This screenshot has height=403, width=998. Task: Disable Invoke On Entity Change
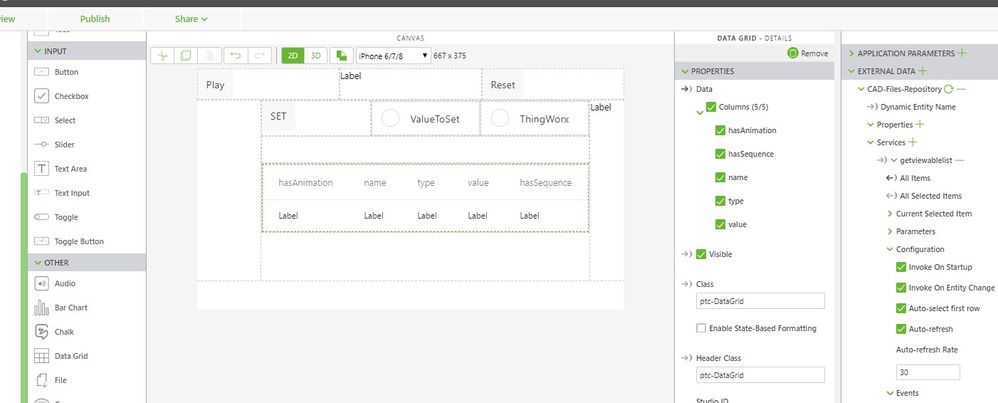click(x=901, y=288)
